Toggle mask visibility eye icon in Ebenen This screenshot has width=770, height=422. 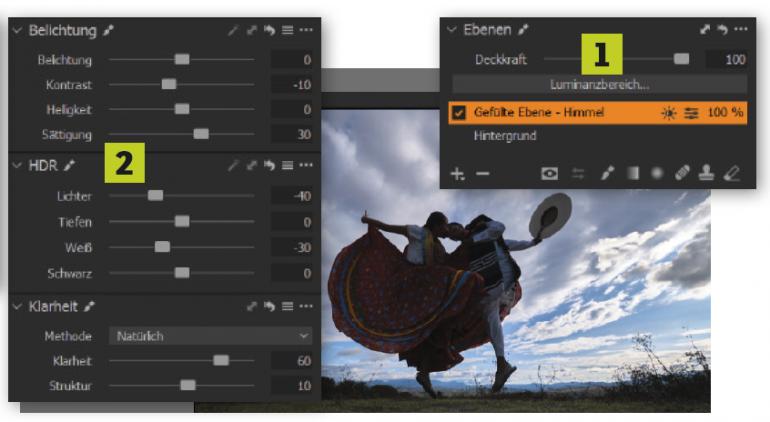click(549, 173)
